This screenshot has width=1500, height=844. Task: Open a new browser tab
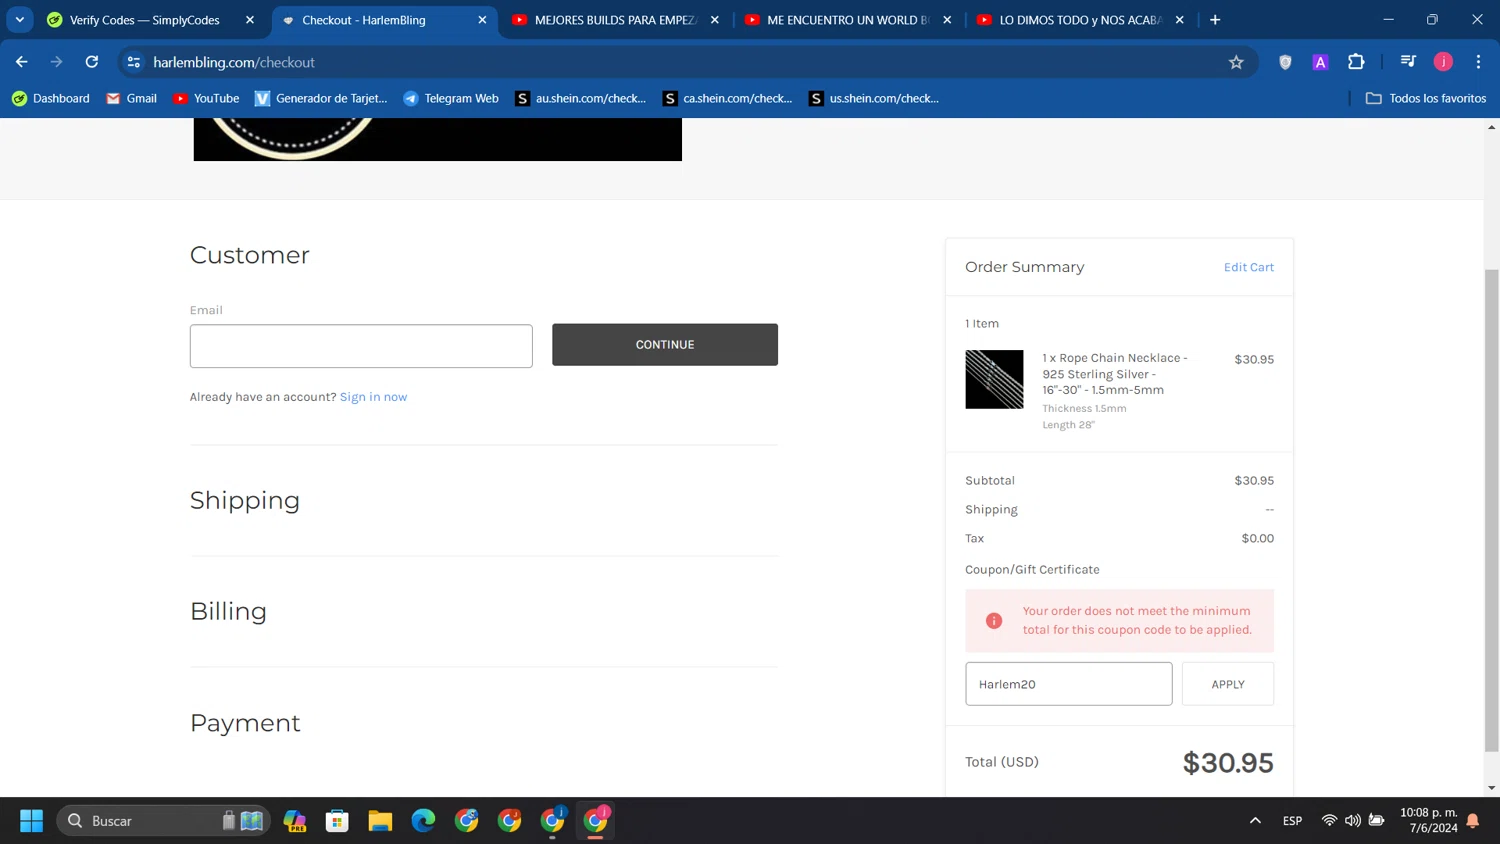coord(1215,20)
